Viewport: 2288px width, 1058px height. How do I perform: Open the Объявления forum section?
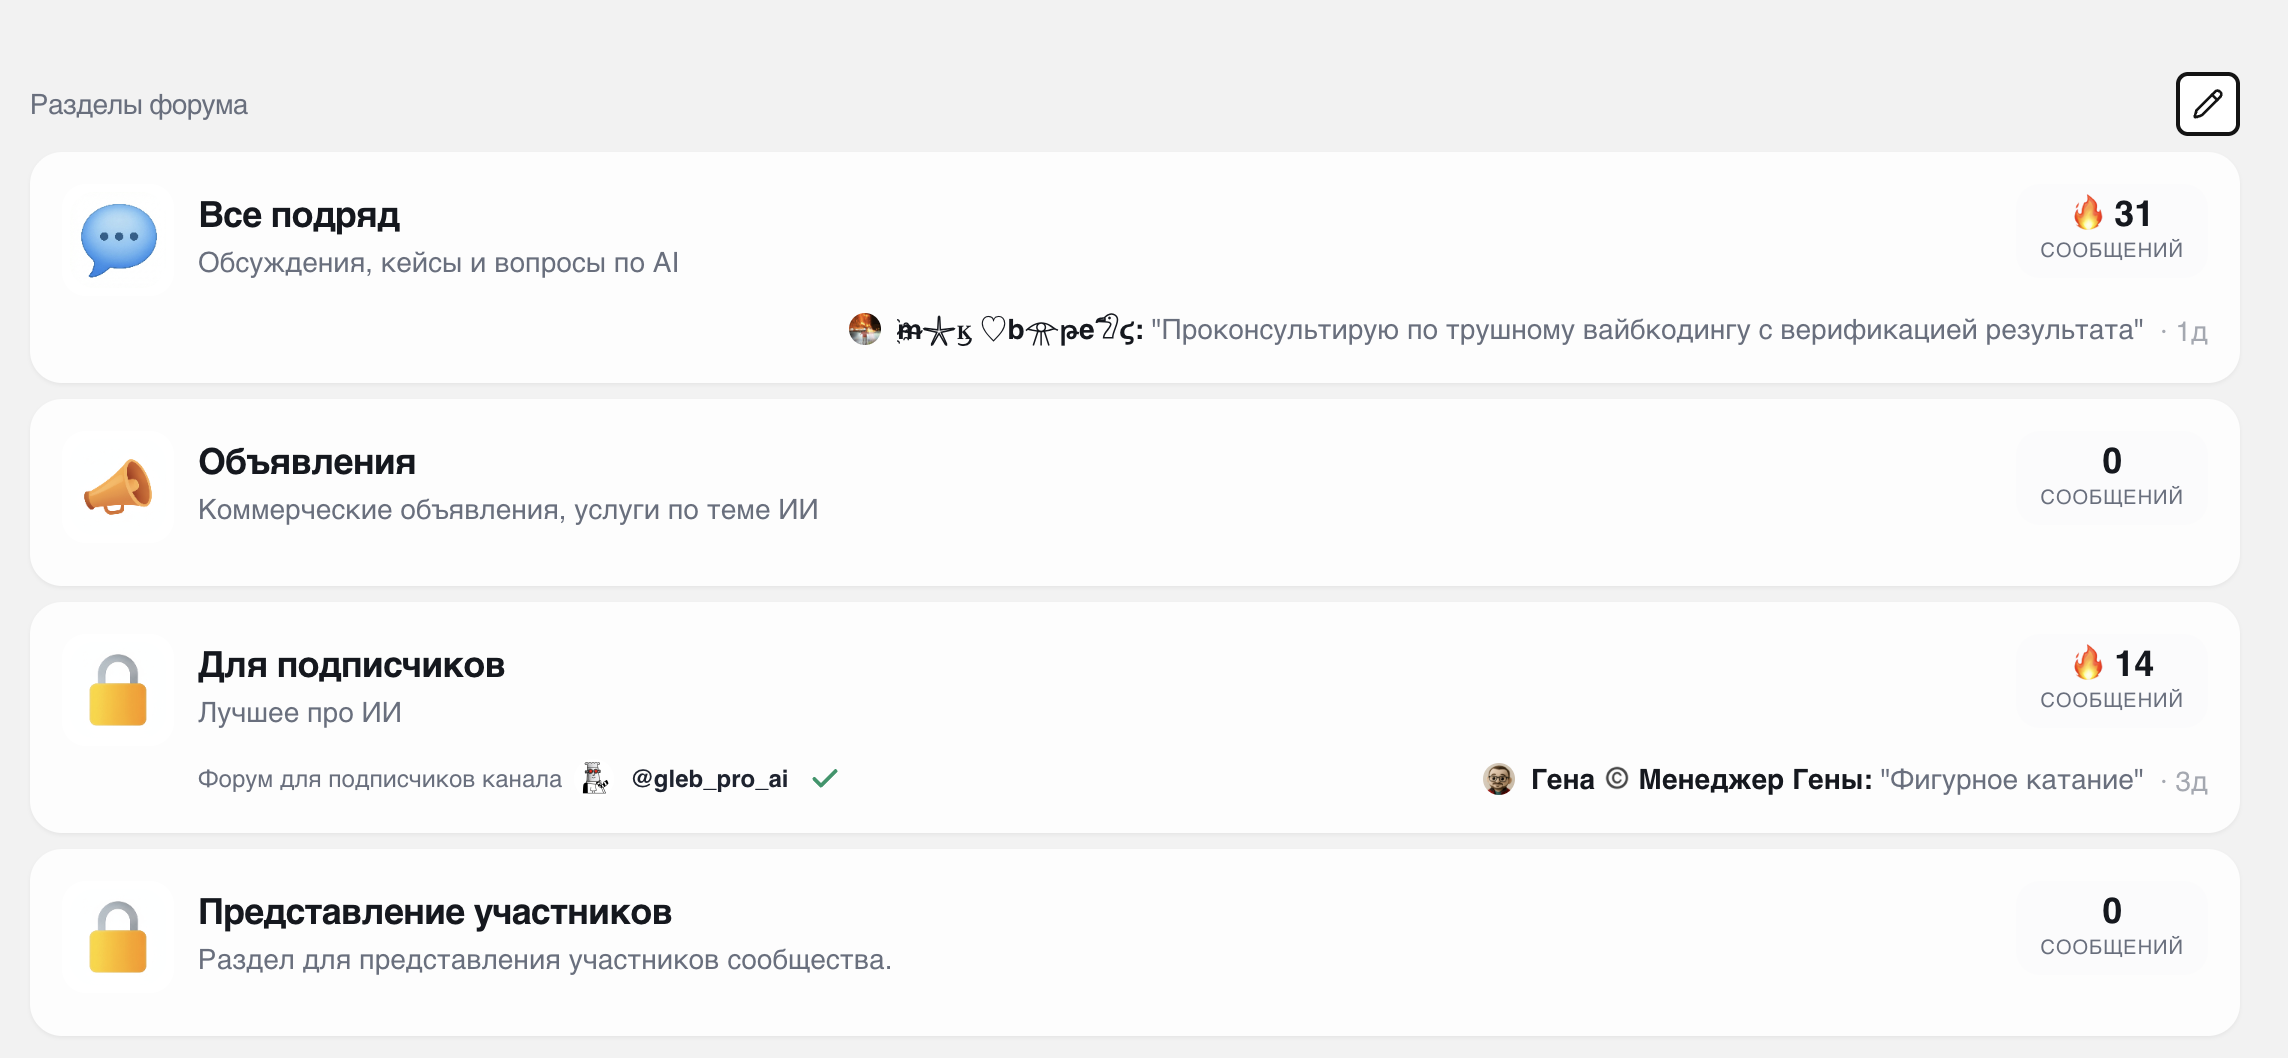[x=307, y=462]
